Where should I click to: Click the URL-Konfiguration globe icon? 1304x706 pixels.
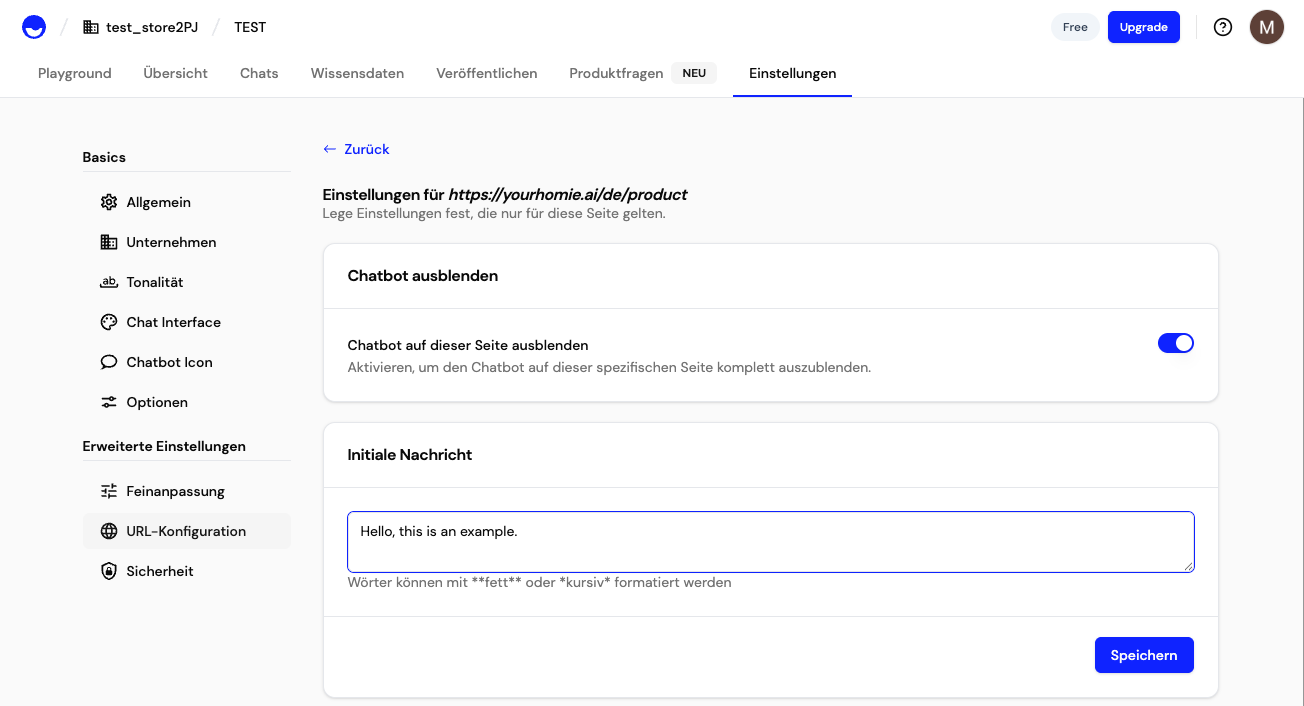pos(109,531)
